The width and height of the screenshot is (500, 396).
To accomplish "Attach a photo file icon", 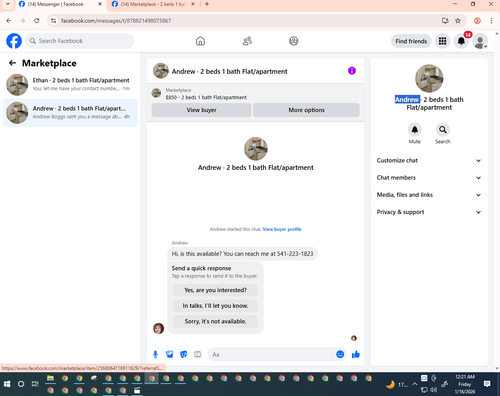I will coord(170,354).
